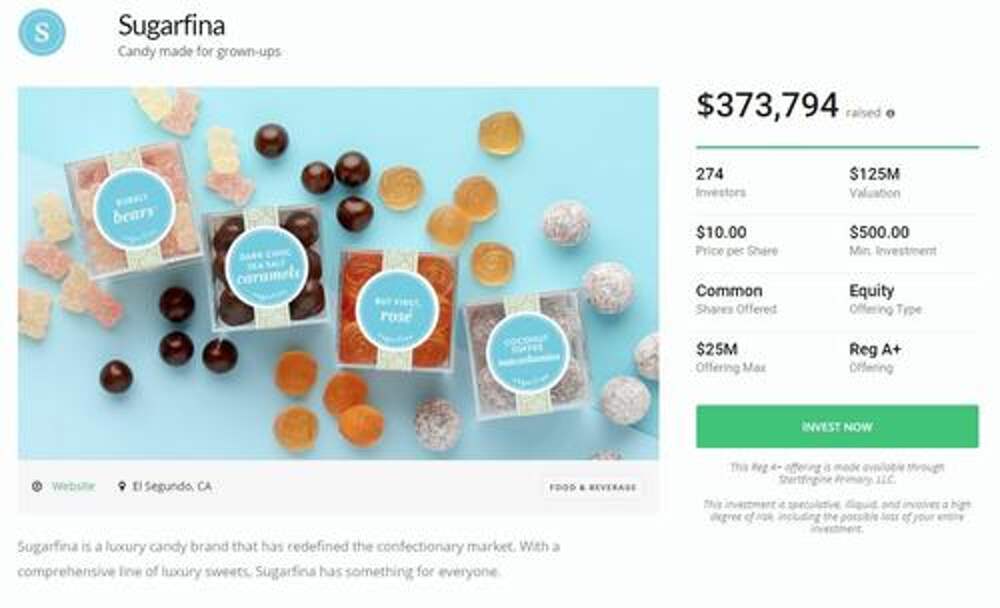Click the globe icon next to Website
Image resolution: width=1000 pixels, height=608 pixels.
click(37, 487)
